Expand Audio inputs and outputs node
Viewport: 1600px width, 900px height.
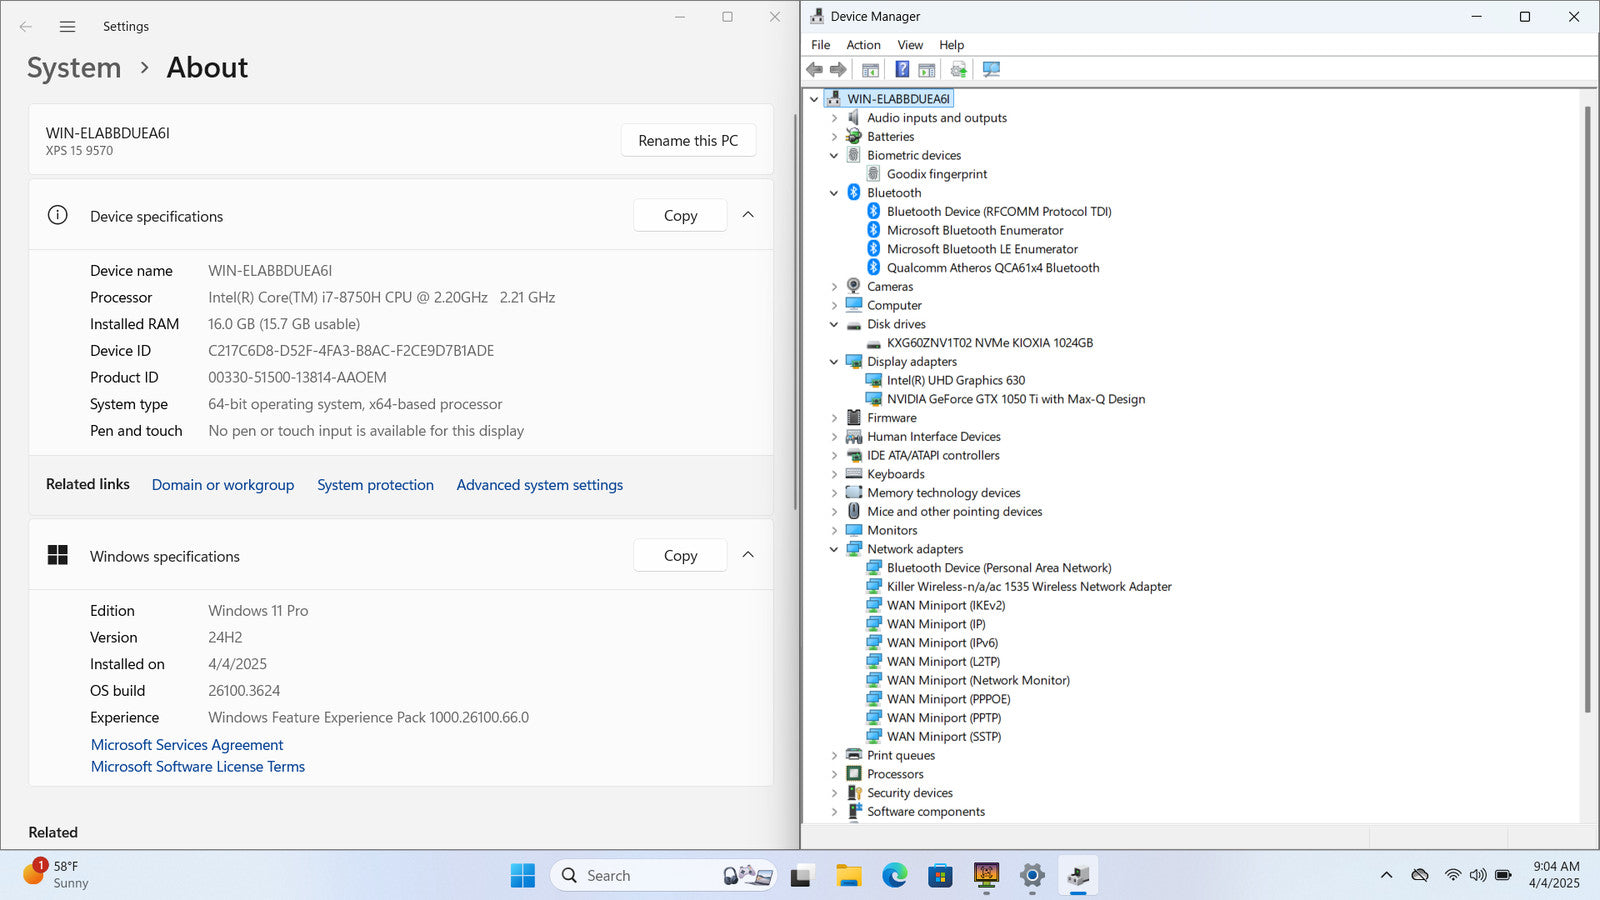click(x=834, y=118)
